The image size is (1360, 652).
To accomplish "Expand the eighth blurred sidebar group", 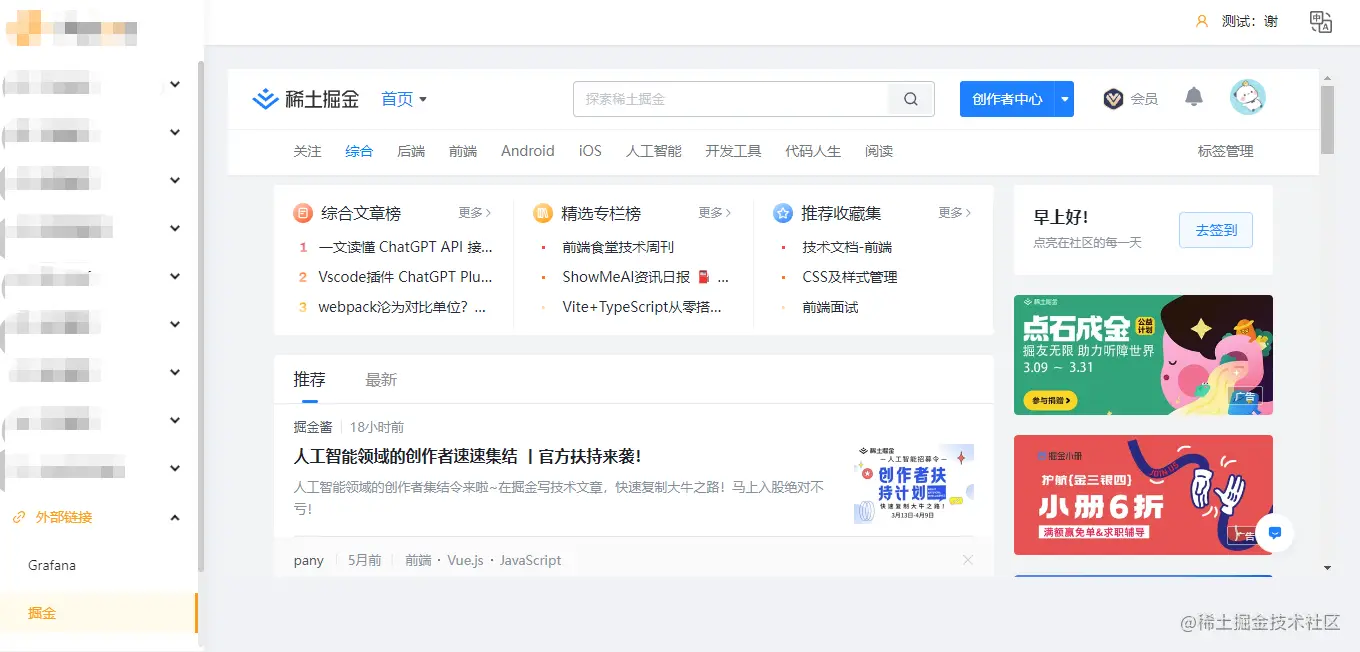I will point(175,421).
